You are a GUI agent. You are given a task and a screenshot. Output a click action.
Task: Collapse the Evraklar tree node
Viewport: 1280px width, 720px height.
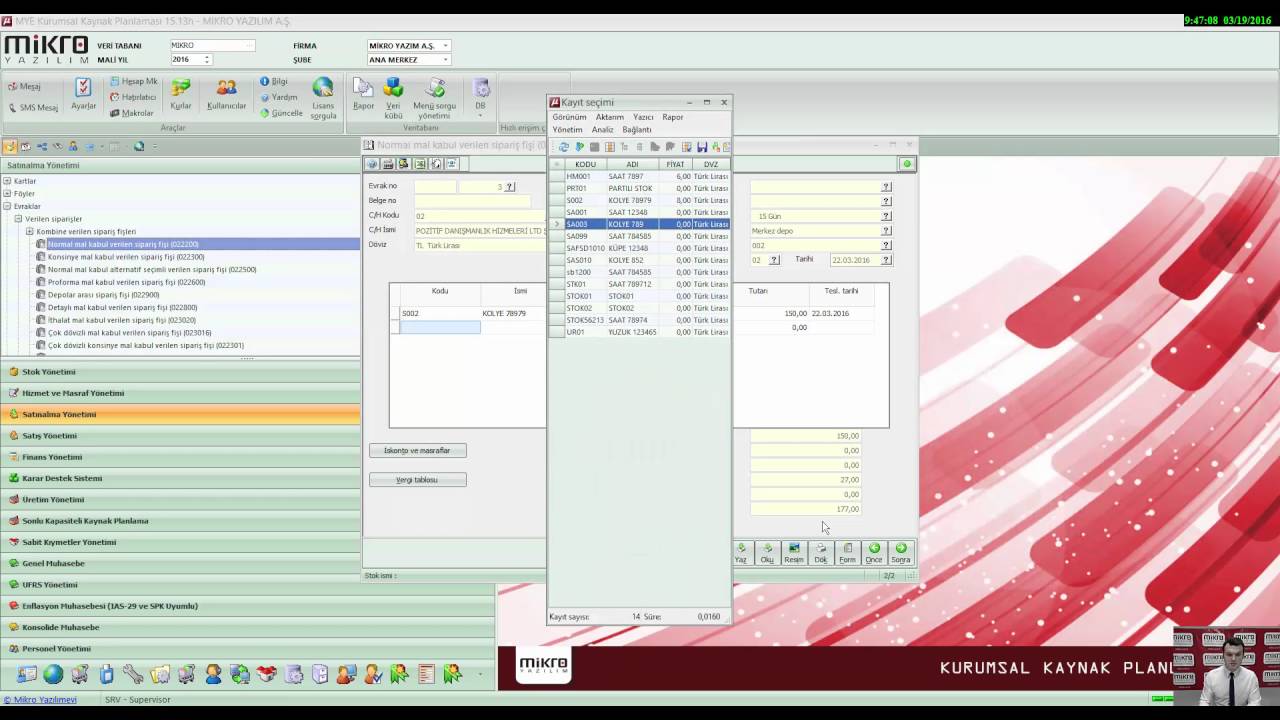point(7,206)
